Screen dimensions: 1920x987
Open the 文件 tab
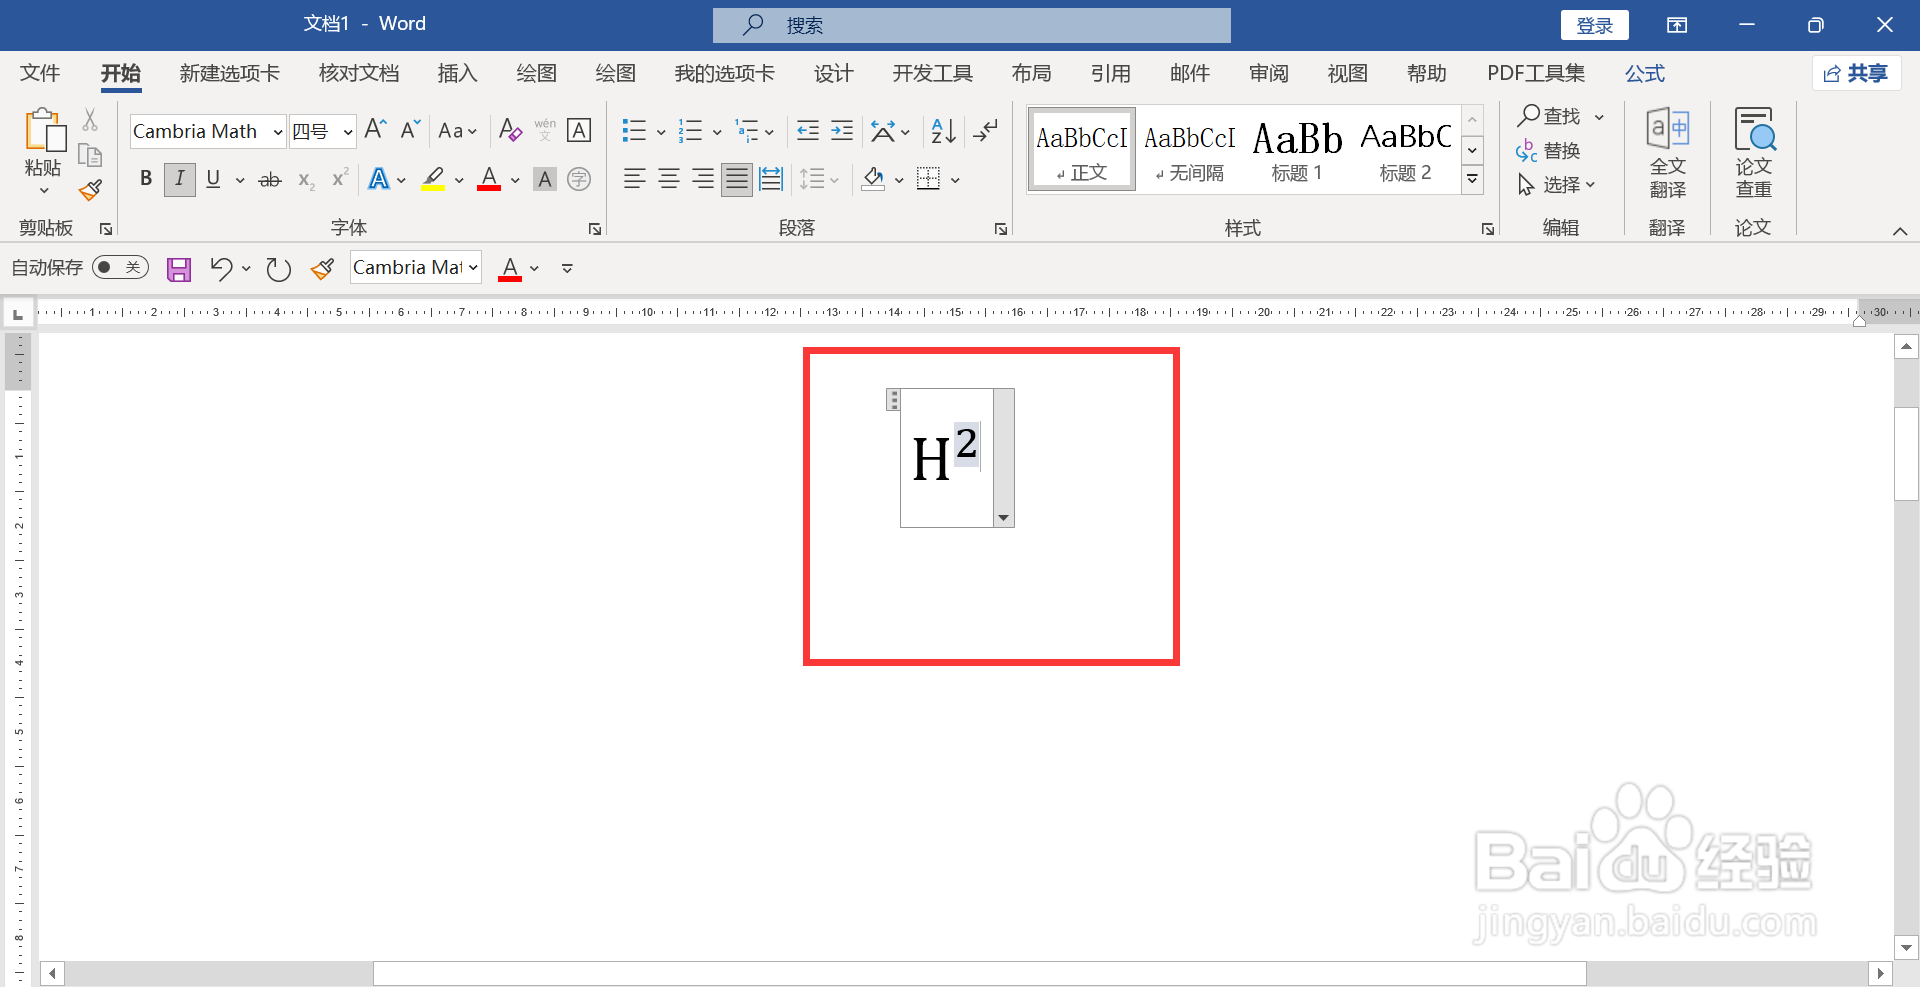40,73
